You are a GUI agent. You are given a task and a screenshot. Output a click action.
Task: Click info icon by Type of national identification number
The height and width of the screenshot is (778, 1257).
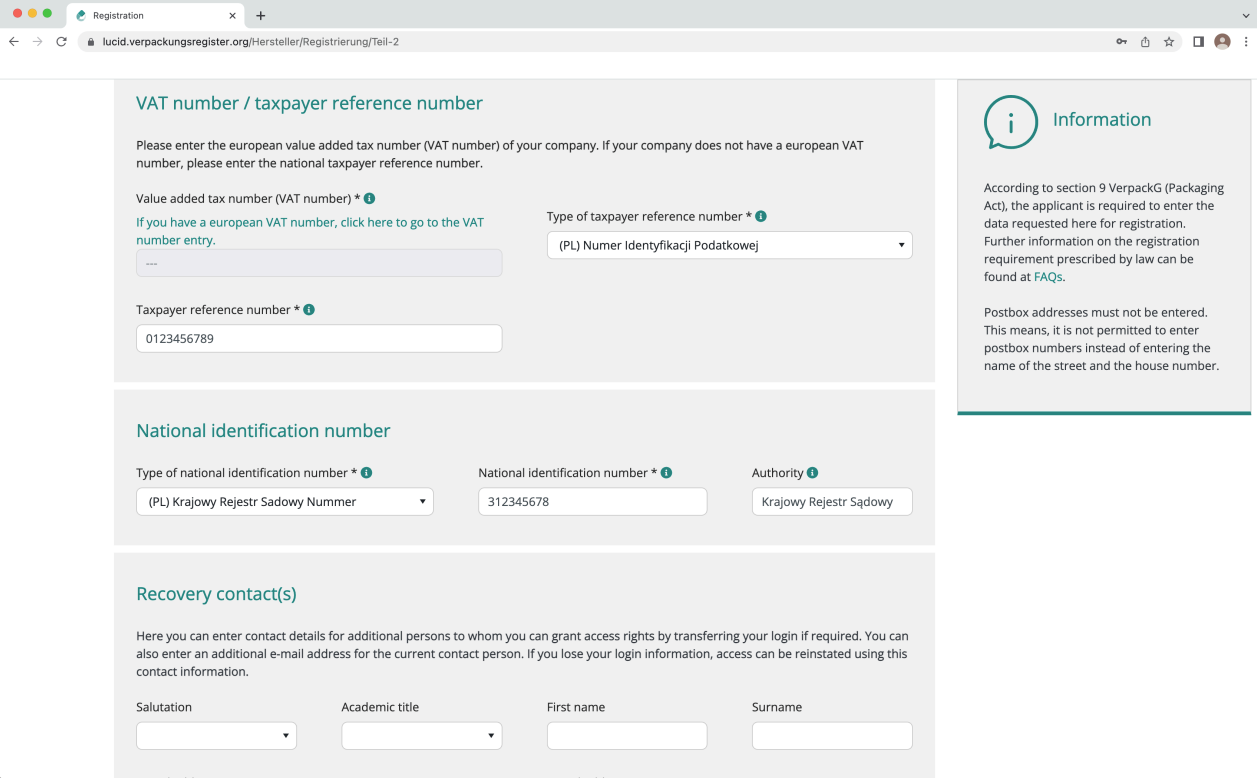coord(366,473)
